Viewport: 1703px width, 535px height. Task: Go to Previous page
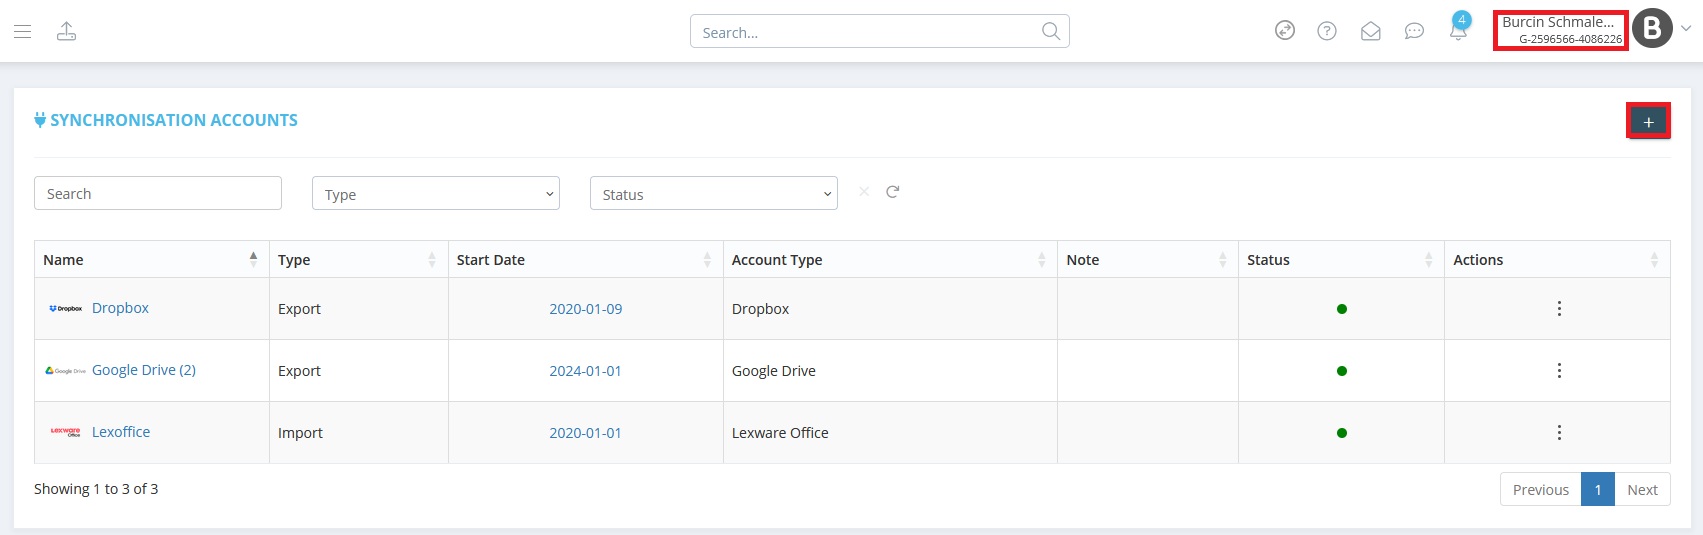pos(1541,489)
